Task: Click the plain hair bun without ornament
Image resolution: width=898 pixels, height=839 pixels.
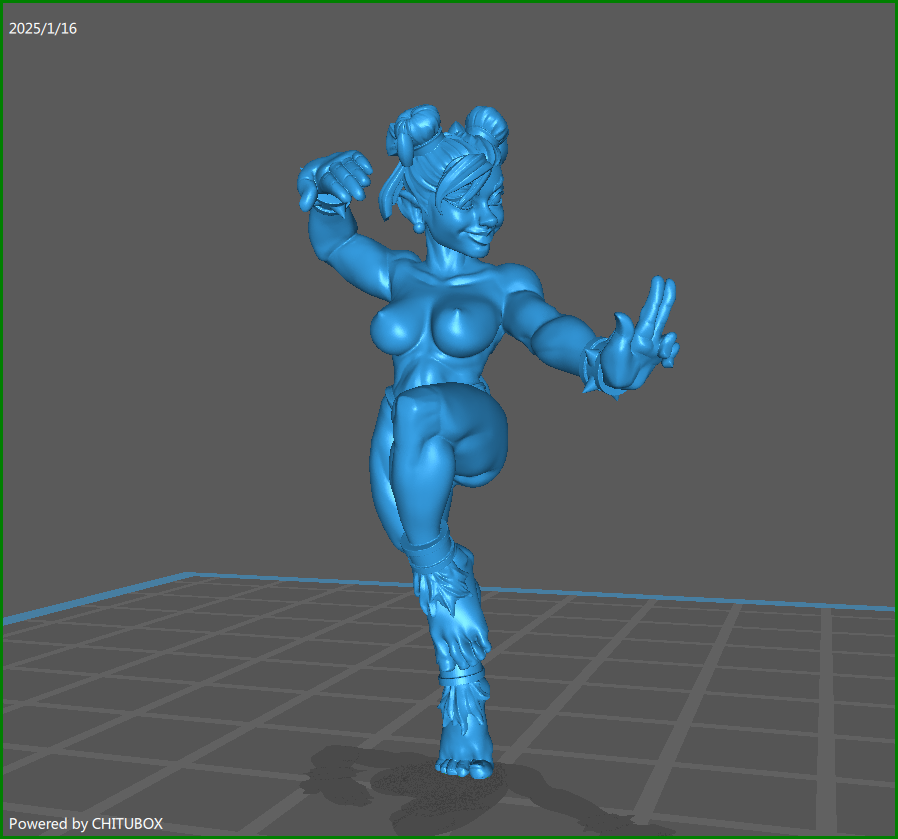Action: click(489, 126)
